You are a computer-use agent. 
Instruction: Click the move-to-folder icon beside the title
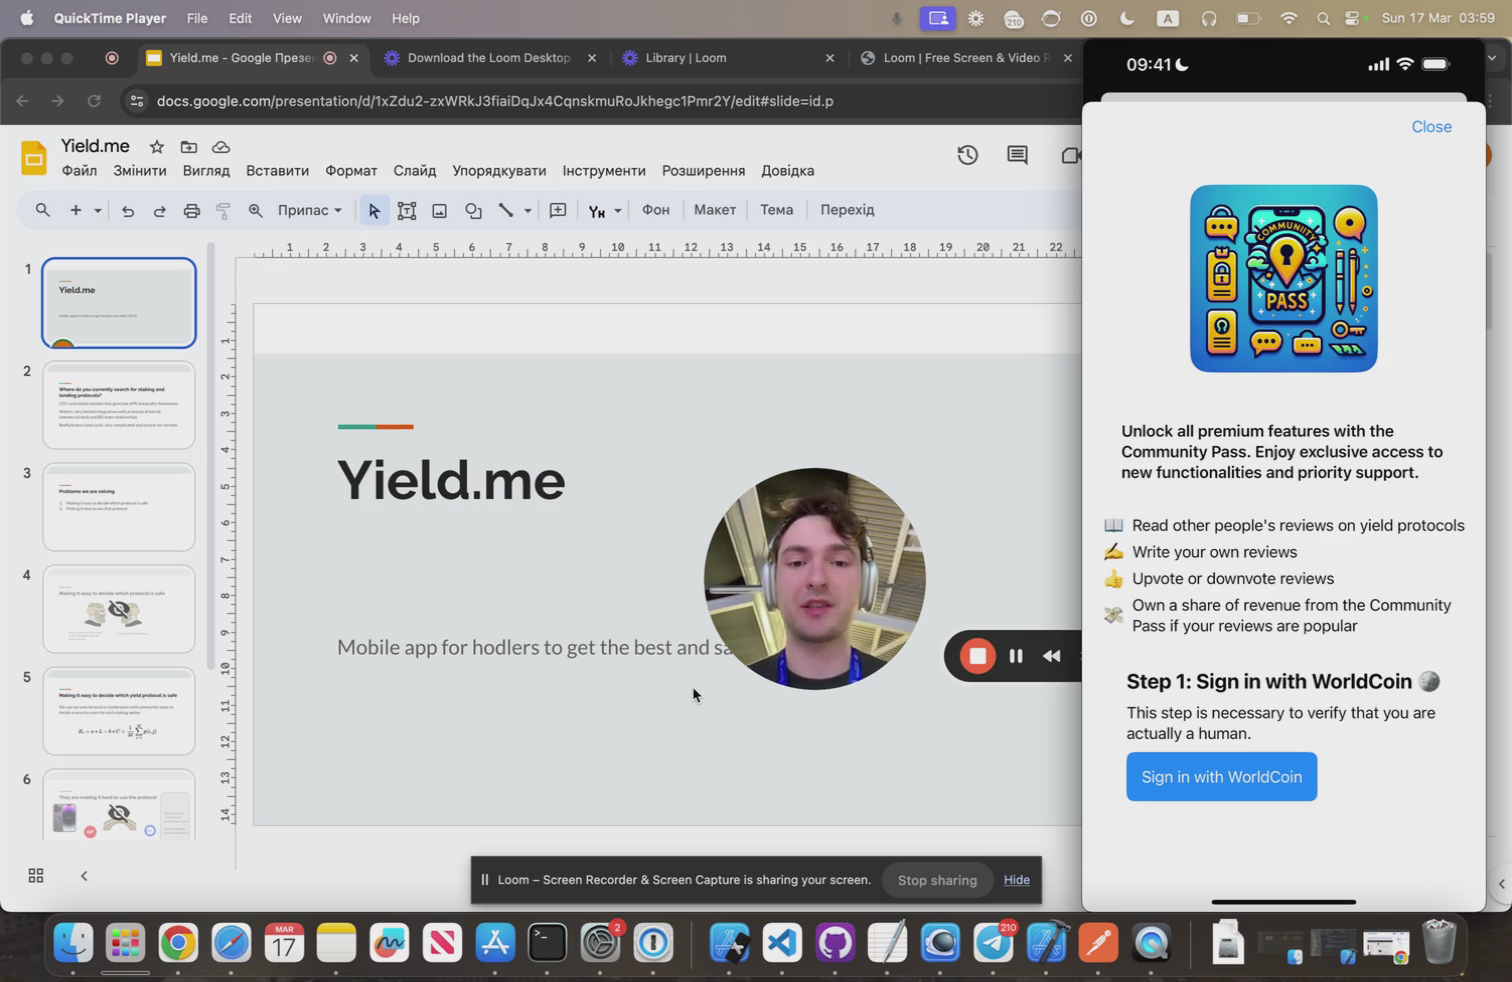click(x=188, y=147)
